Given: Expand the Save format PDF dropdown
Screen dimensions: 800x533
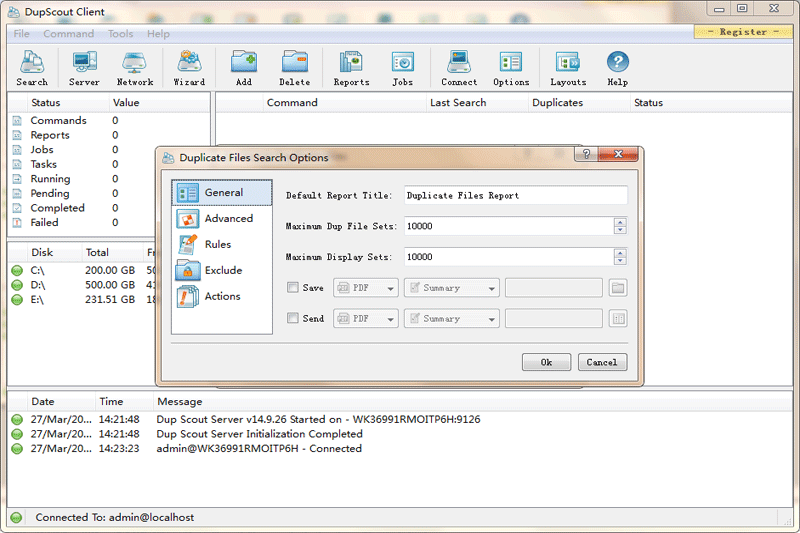Looking at the screenshot, I should (x=366, y=288).
